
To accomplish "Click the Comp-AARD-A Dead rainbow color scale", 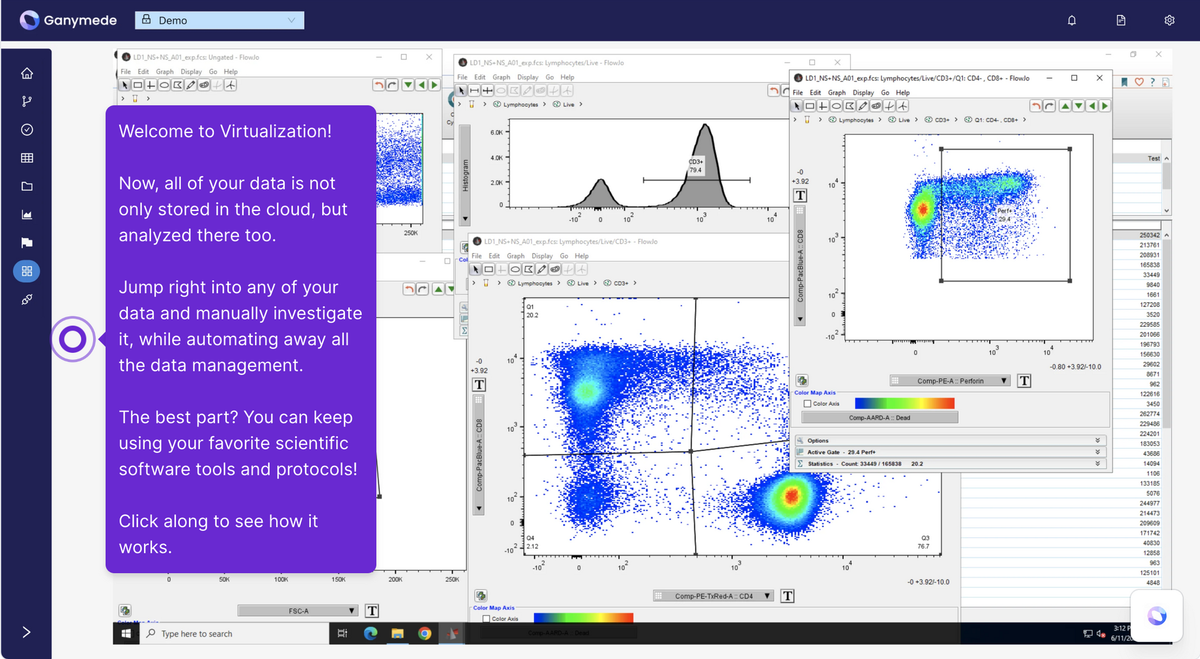I will (905, 402).
